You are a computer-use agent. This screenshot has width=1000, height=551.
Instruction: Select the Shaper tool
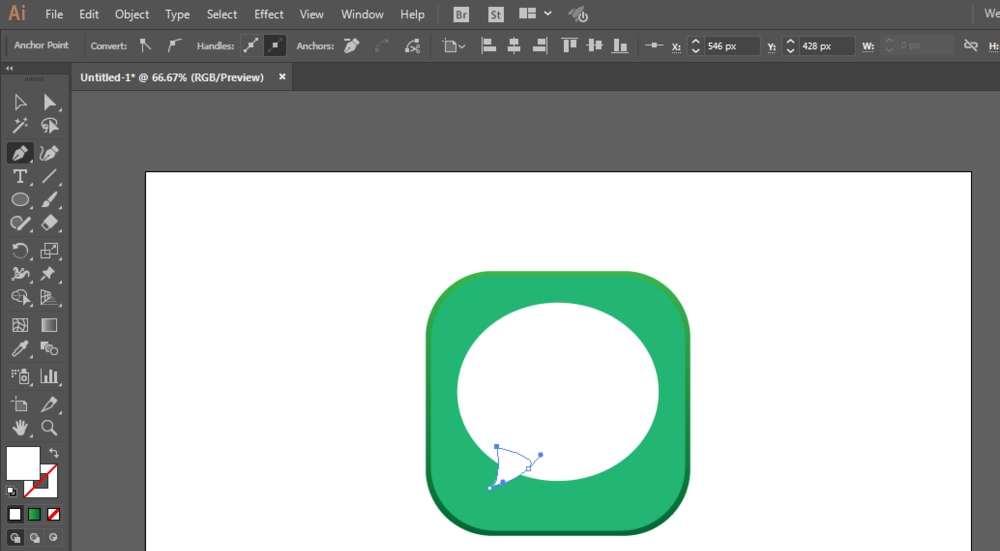tap(20, 223)
